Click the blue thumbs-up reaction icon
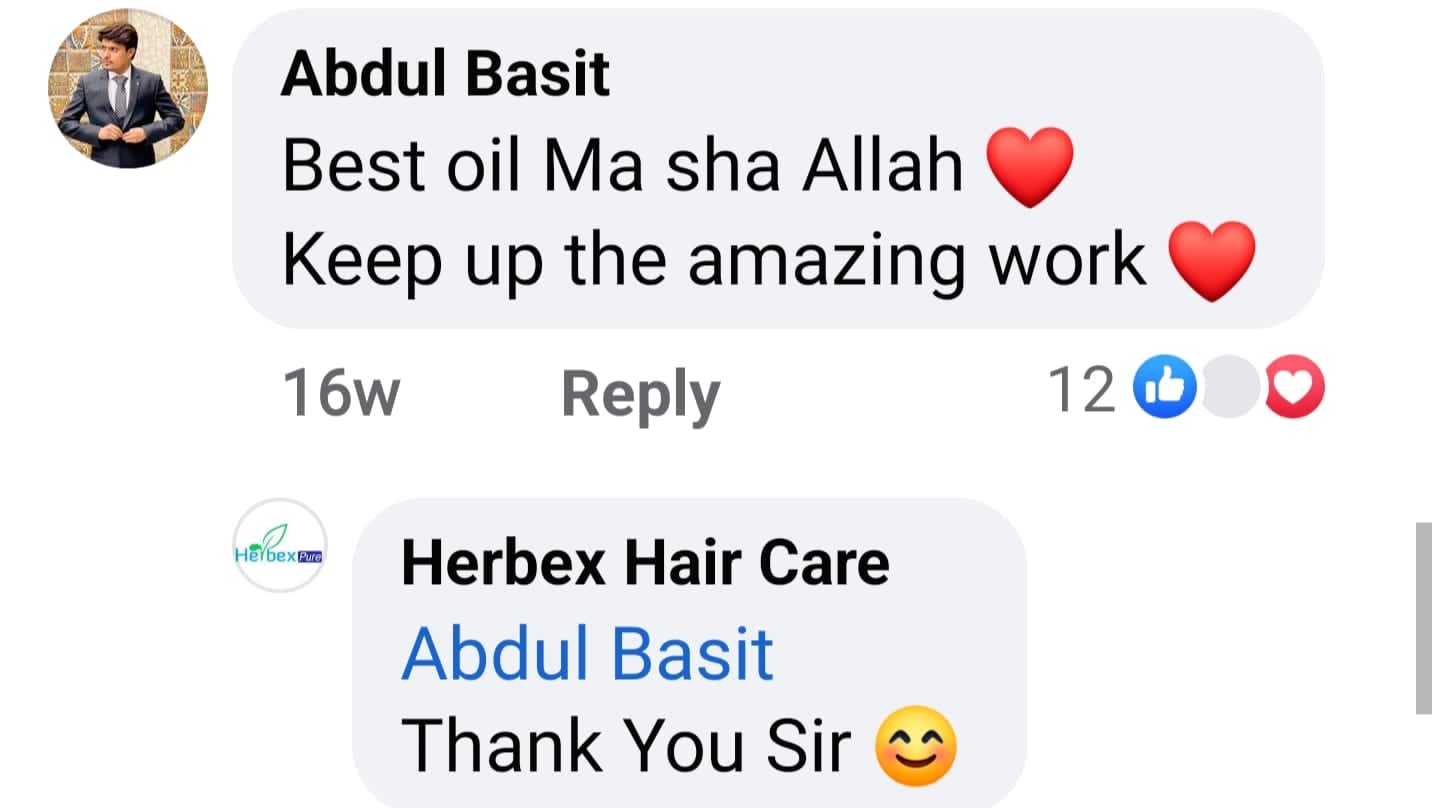 pyautogui.click(x=1165, y=387)
